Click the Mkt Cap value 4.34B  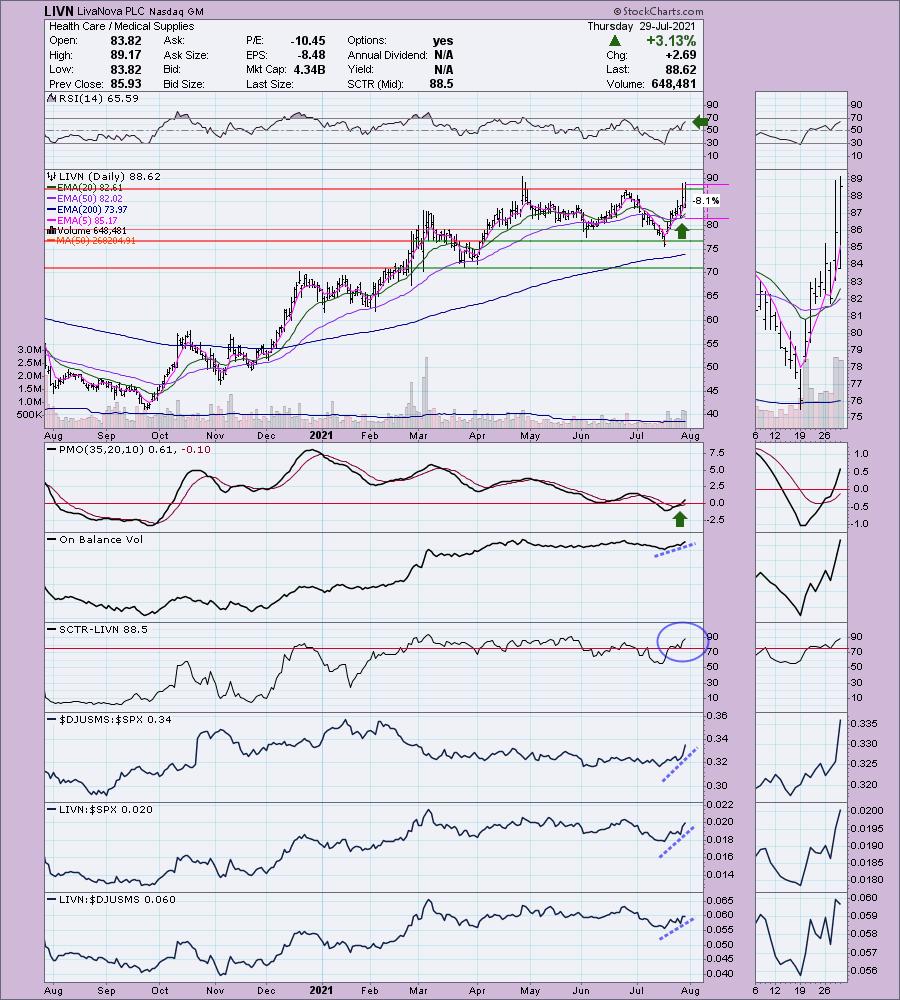tap(309, 69)
